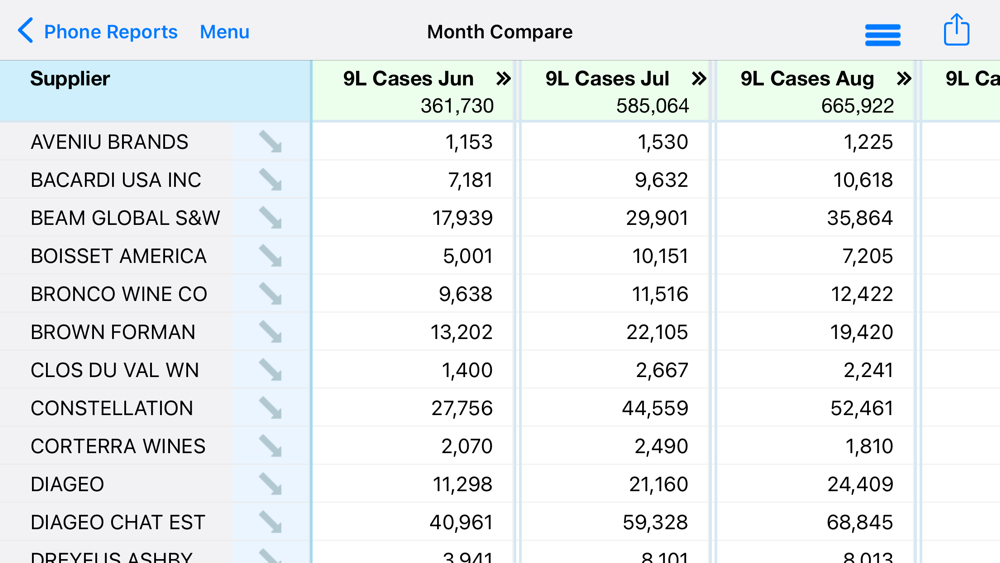This screenshot has height=563, width=1000.
Task: Sort by the Supplier column header
Action: [x=70, y=78]
